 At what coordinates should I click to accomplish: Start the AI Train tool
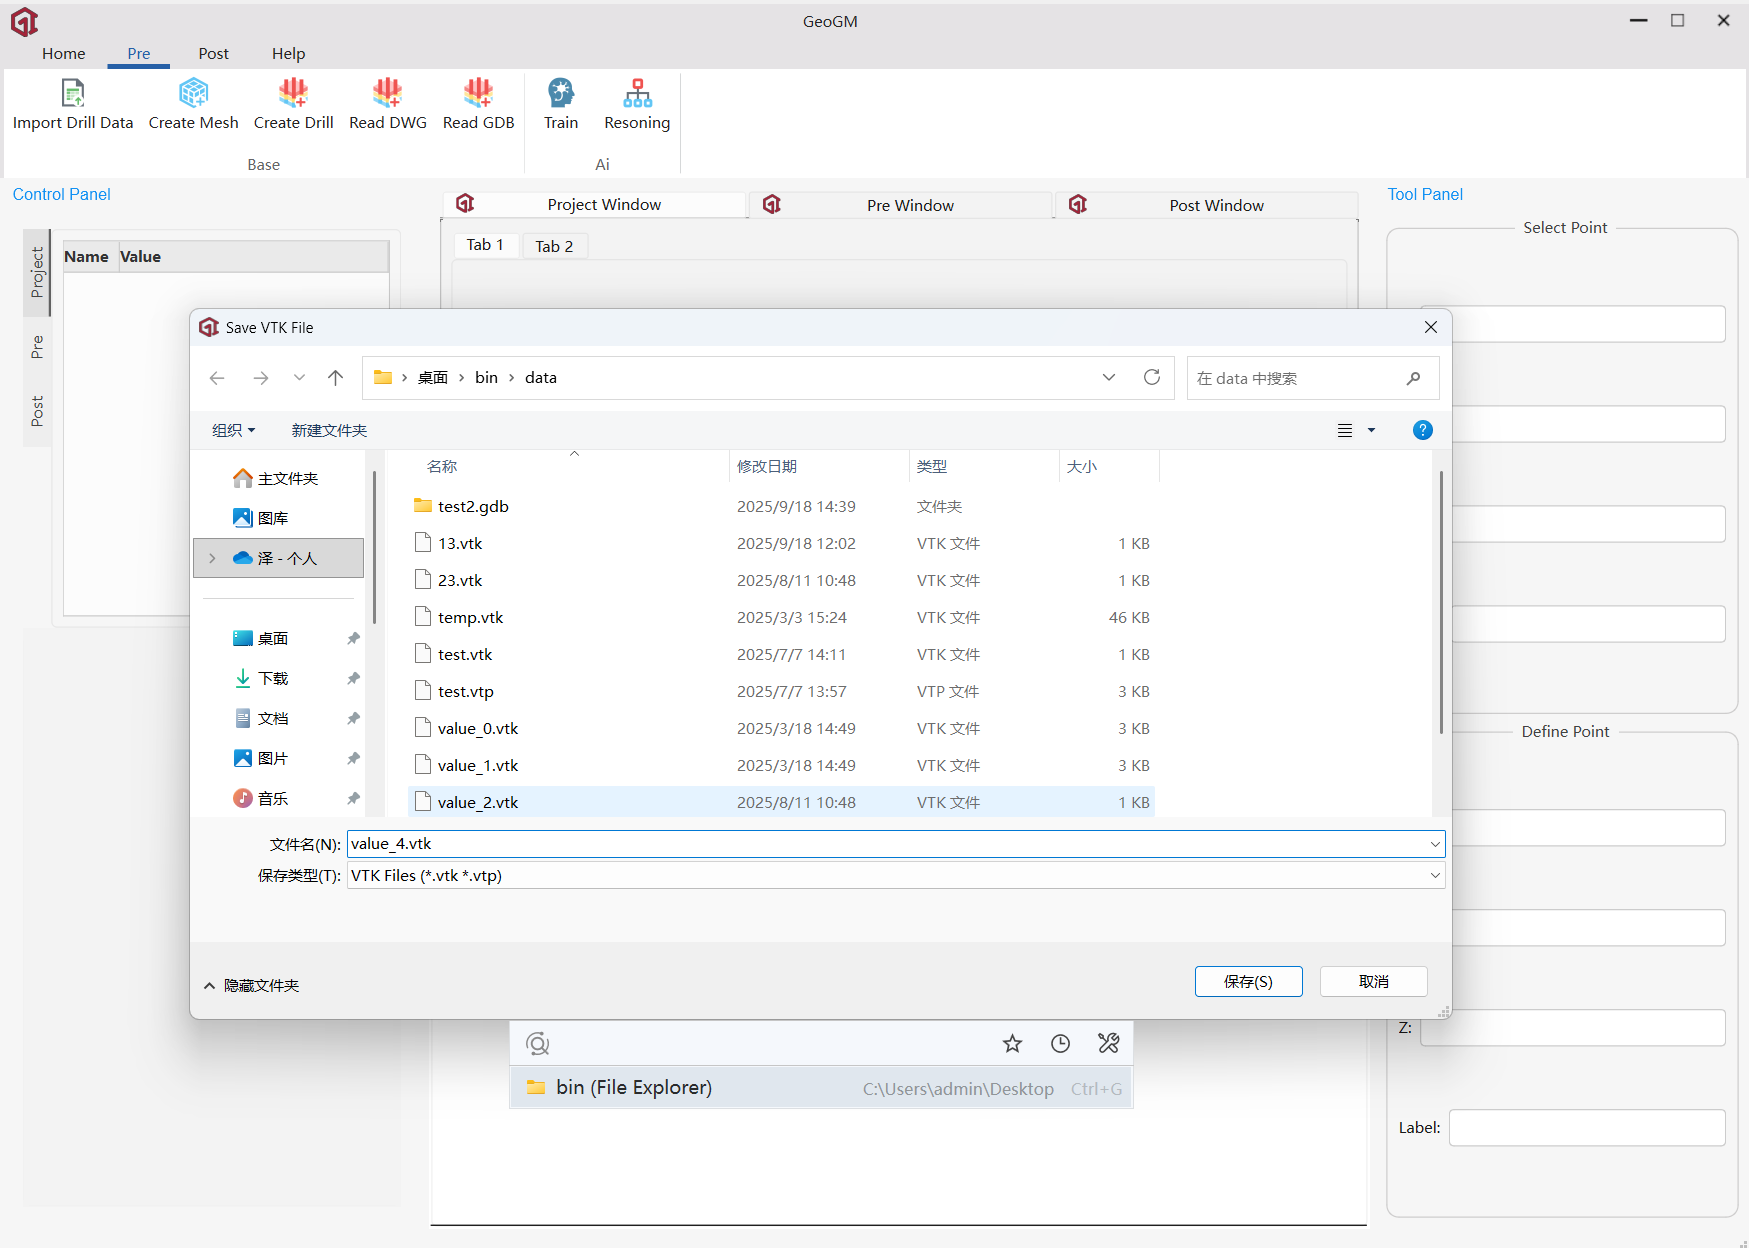click(561, 94)
